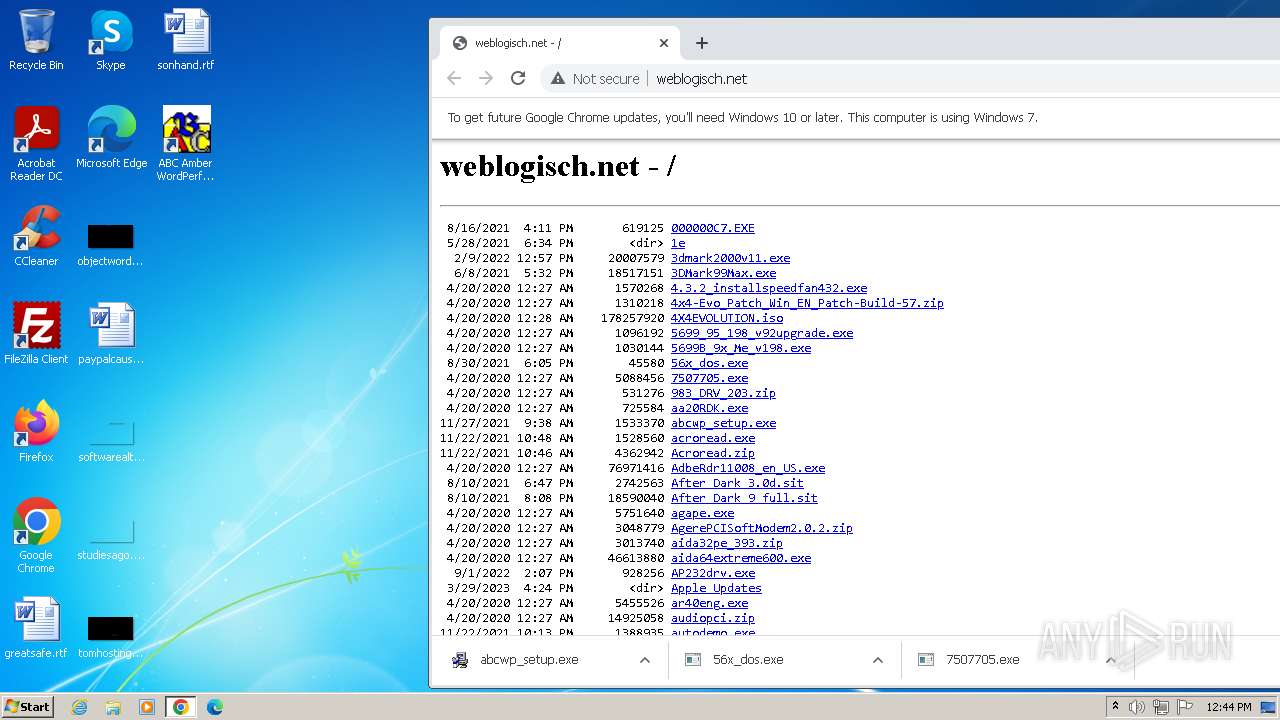
Task: Click AdbeRdr11008_en_US.exe link
Action: [x=748, y=468]
